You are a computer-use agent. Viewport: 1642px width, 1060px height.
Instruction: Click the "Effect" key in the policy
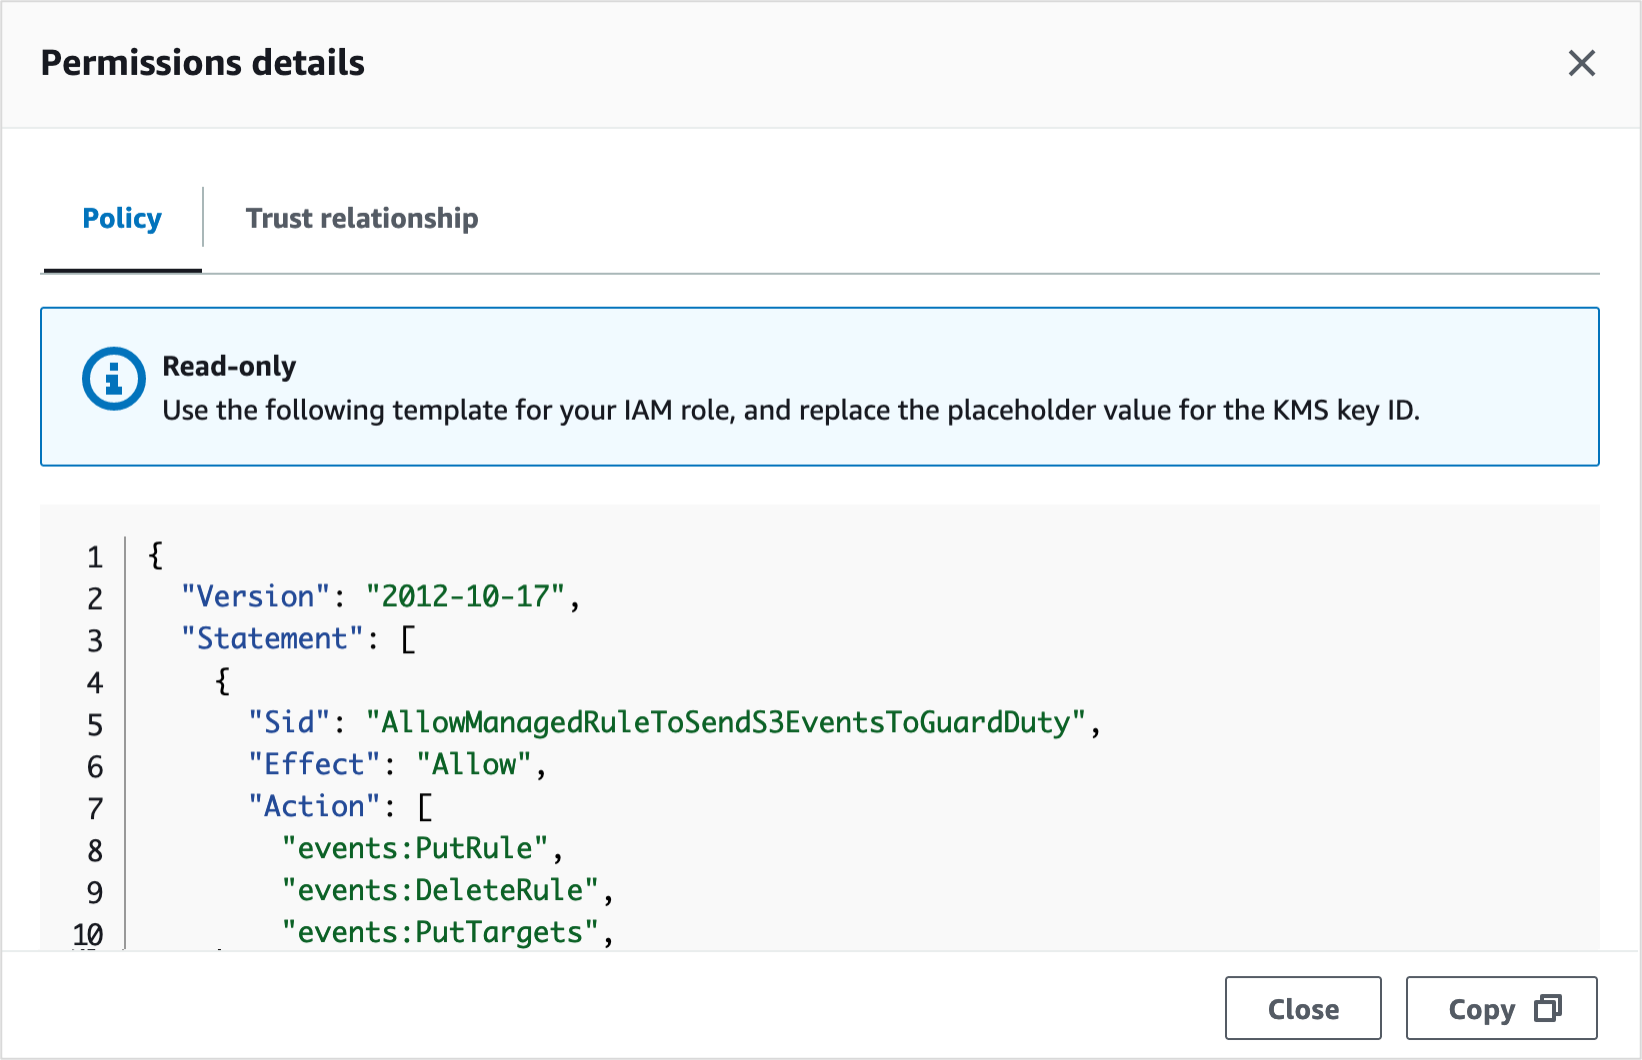tap(314, 765)
